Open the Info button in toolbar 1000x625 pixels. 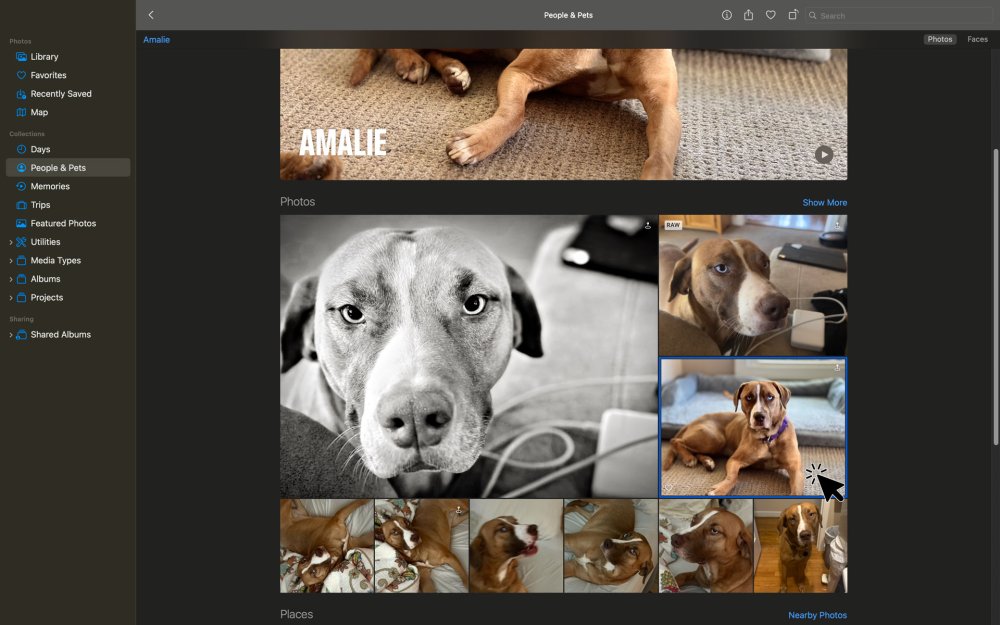[x=726, y=15]
